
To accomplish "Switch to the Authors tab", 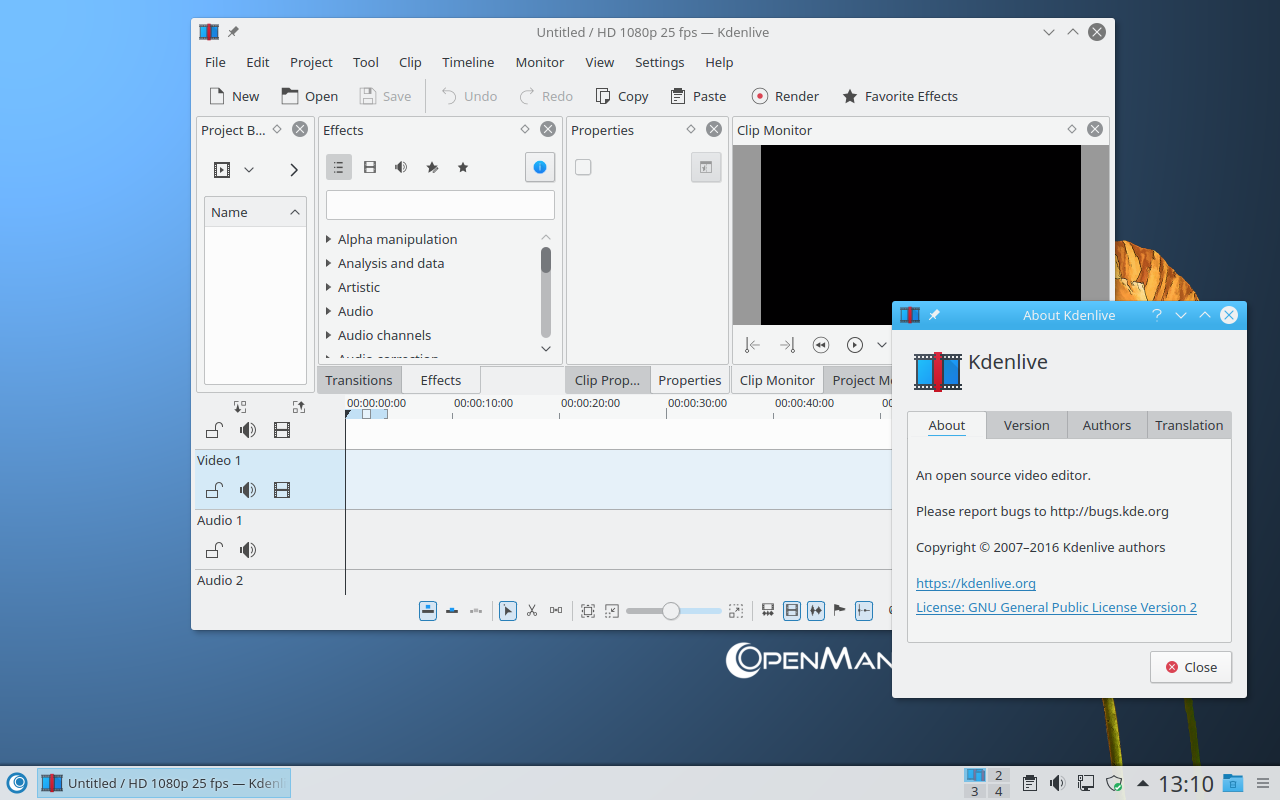I will 1106,425.
